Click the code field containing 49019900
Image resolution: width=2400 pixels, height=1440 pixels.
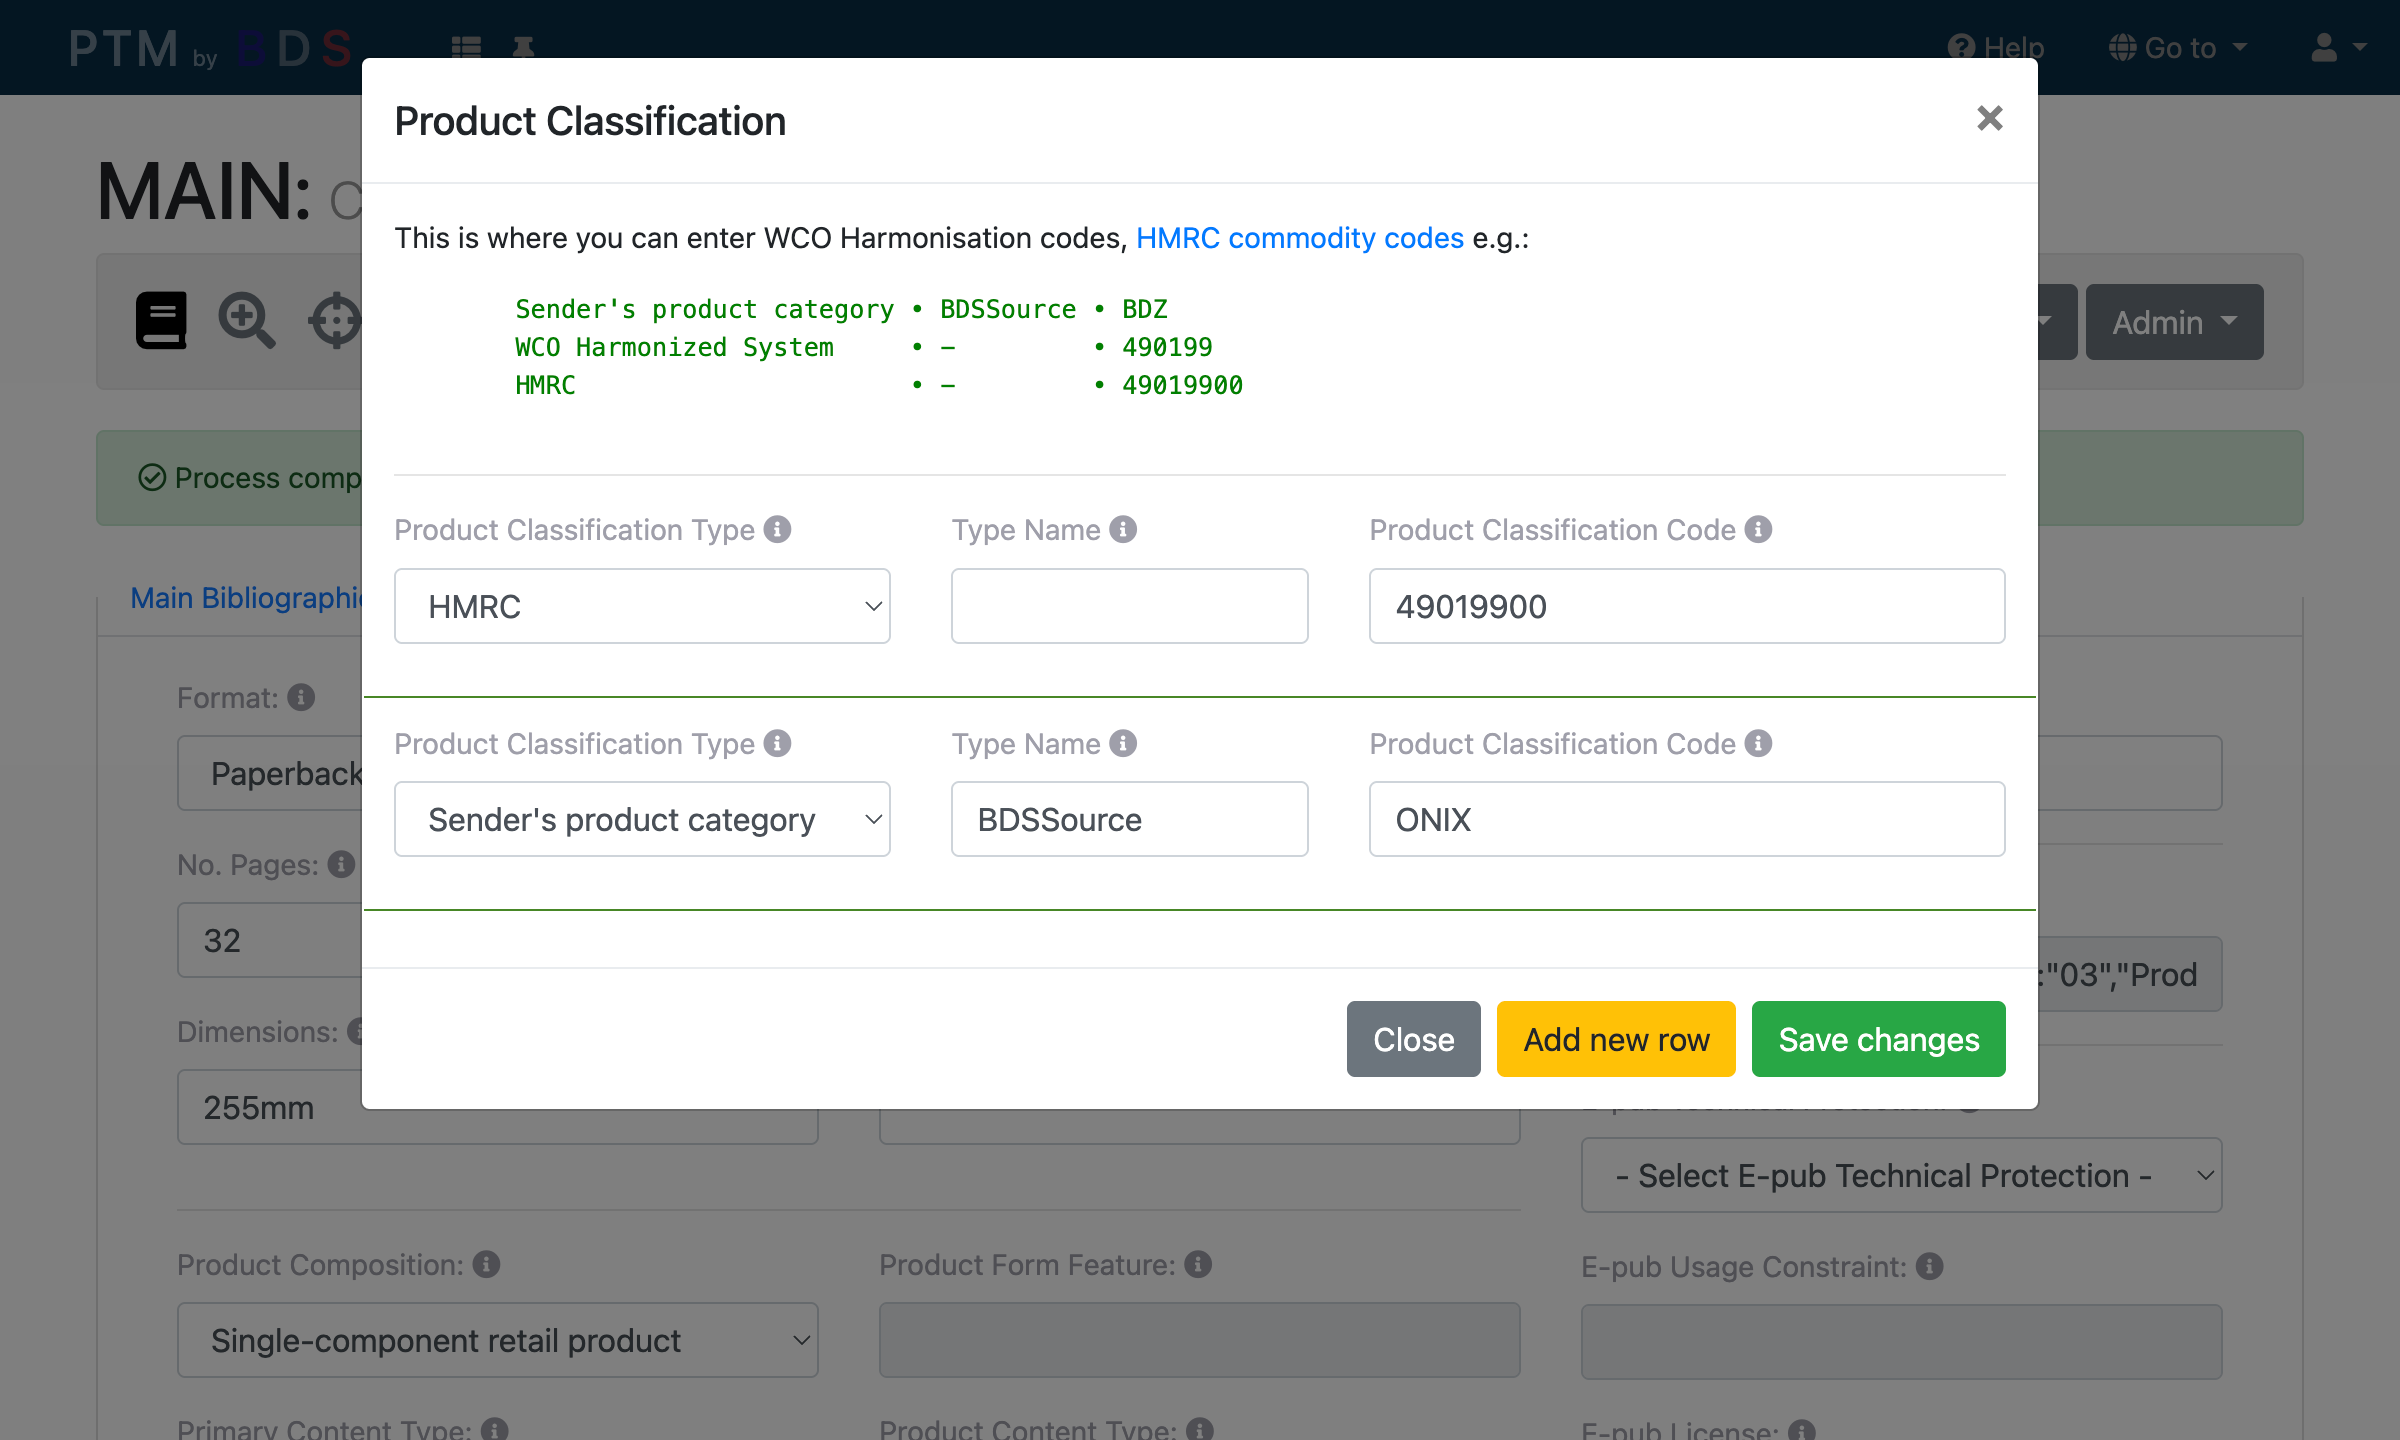tap(1686, 606)
